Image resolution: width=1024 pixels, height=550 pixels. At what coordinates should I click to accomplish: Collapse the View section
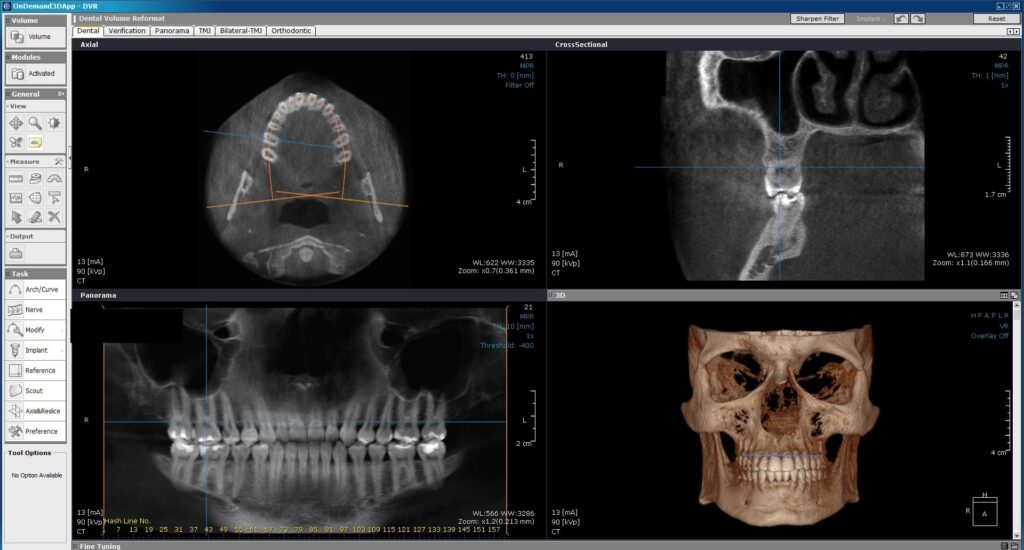[x=8, y=106]
